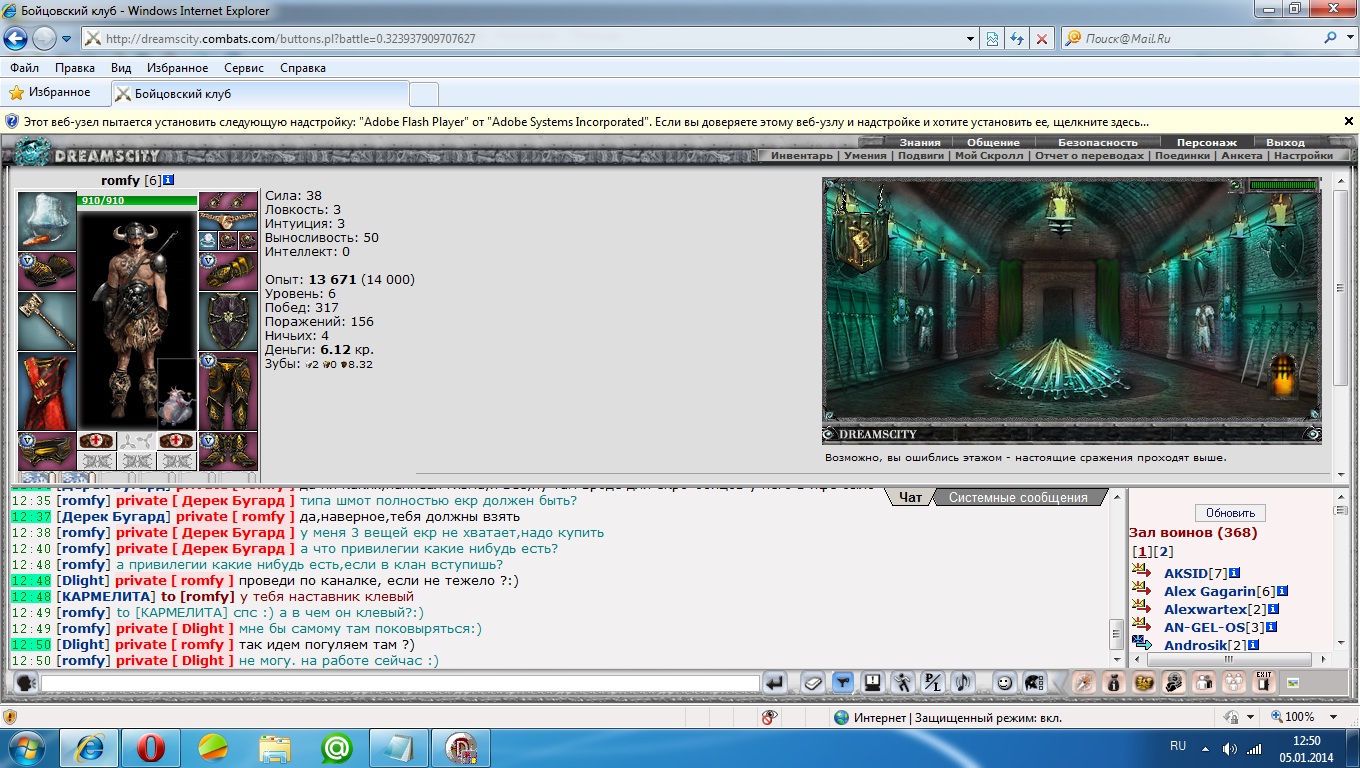Open the Знания menu
Image resolution: width=1360 pixels, height=768 pixels.
(x=920, y=142)
